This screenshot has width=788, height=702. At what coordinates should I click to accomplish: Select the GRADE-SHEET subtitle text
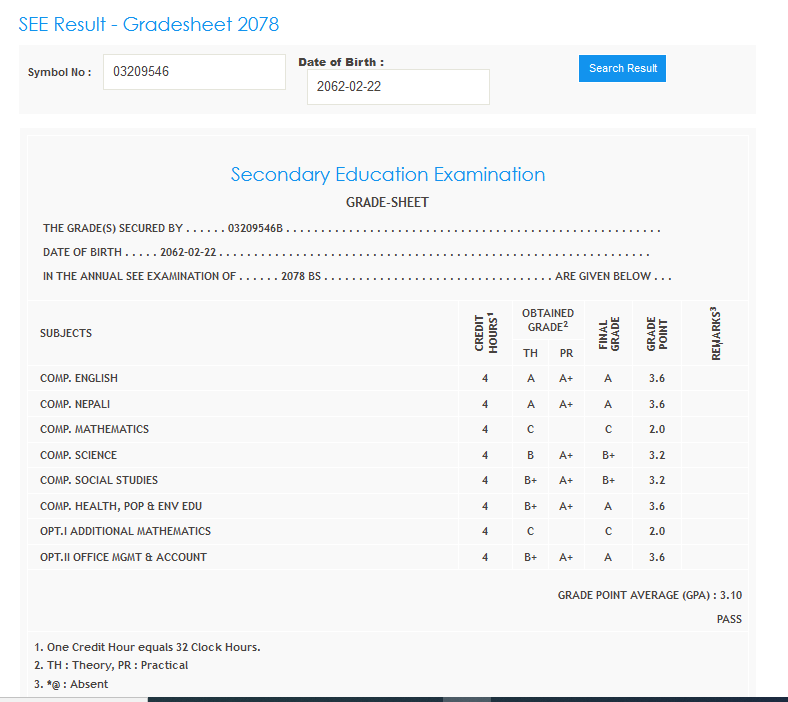click(x=387, y=203)
